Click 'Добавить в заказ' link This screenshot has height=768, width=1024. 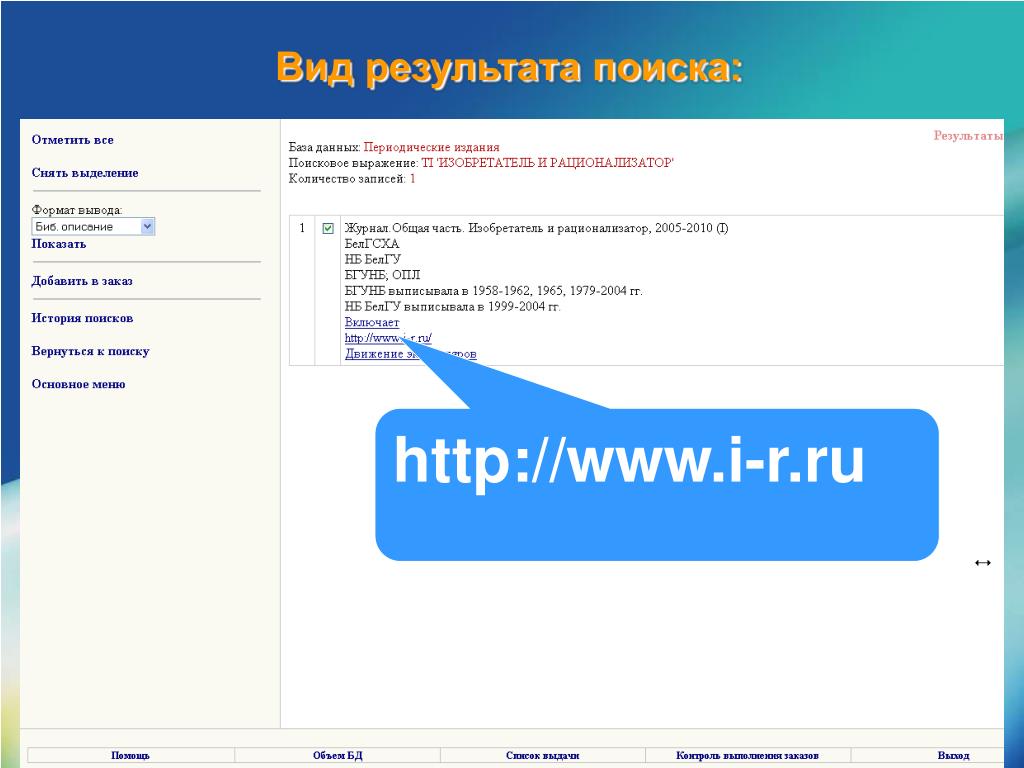point(82,281)
